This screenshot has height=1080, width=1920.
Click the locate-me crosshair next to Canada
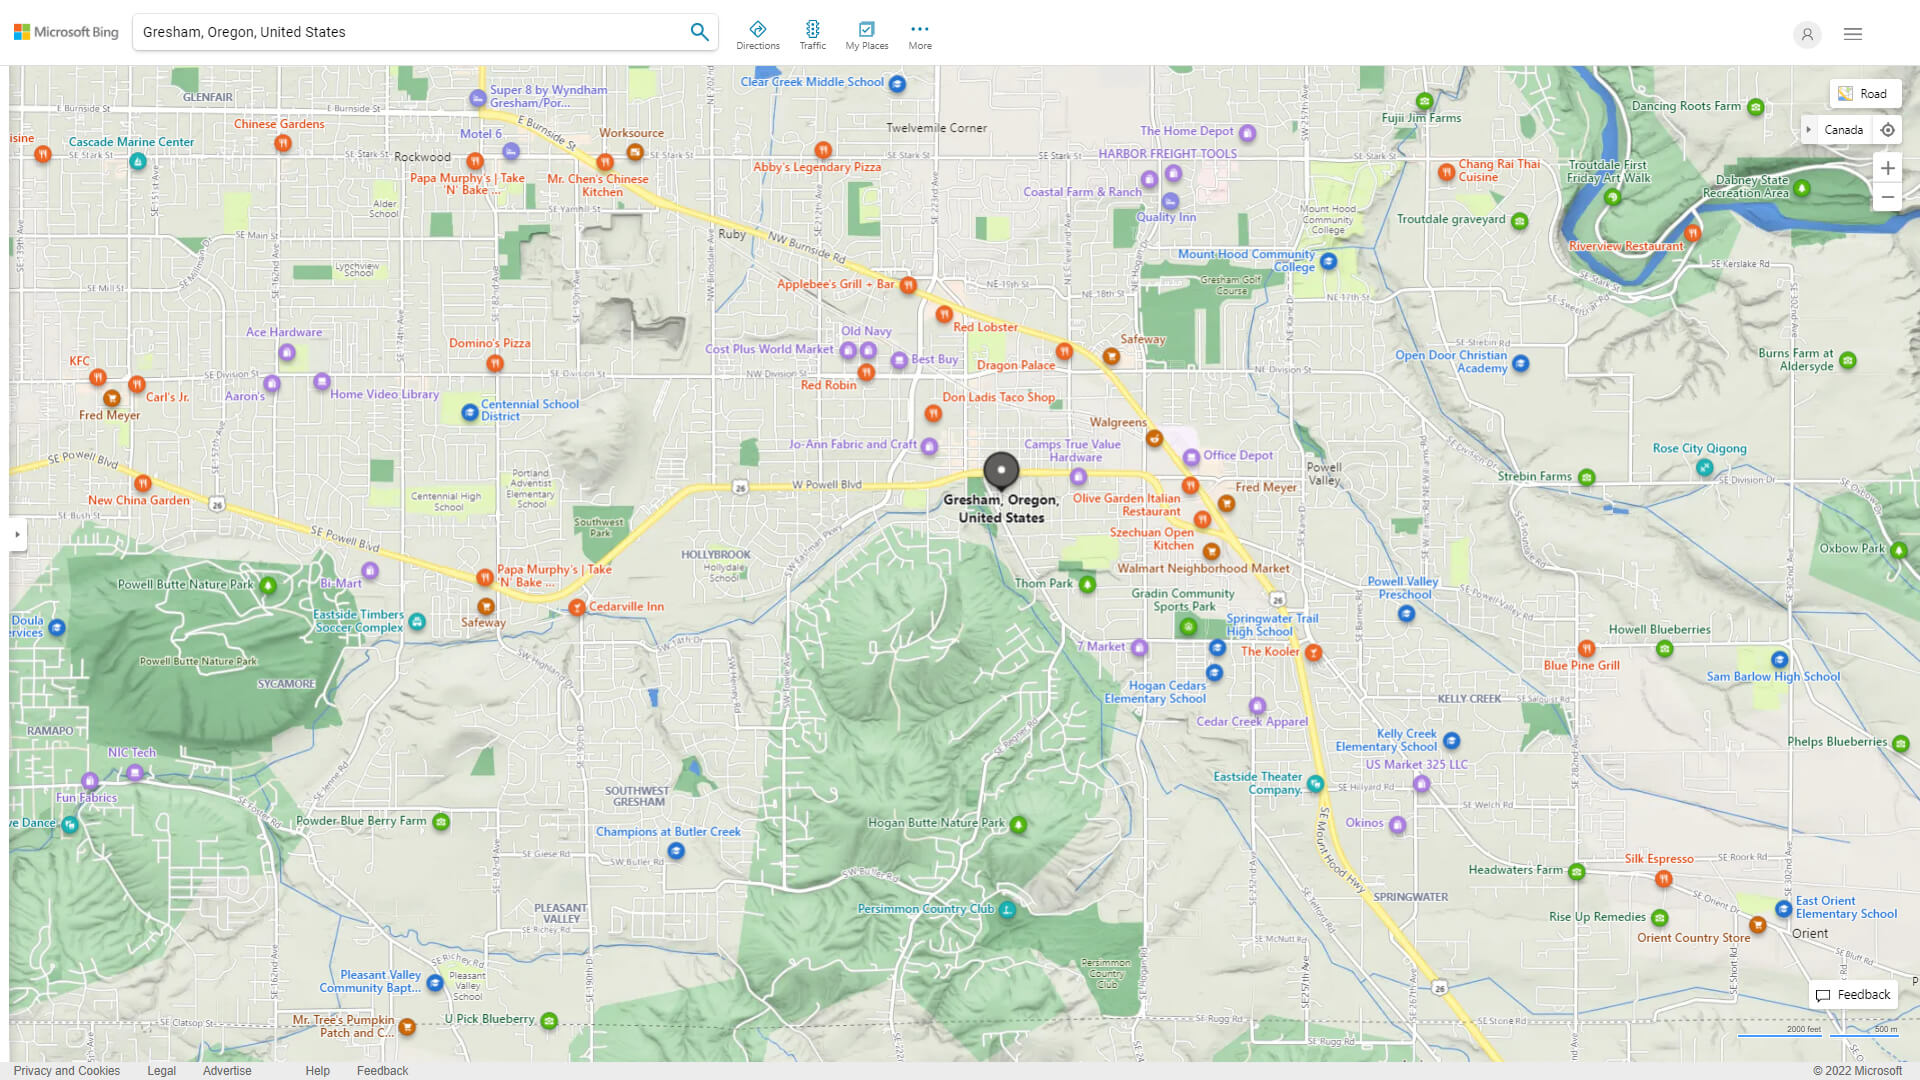[x=1888, y=129]
